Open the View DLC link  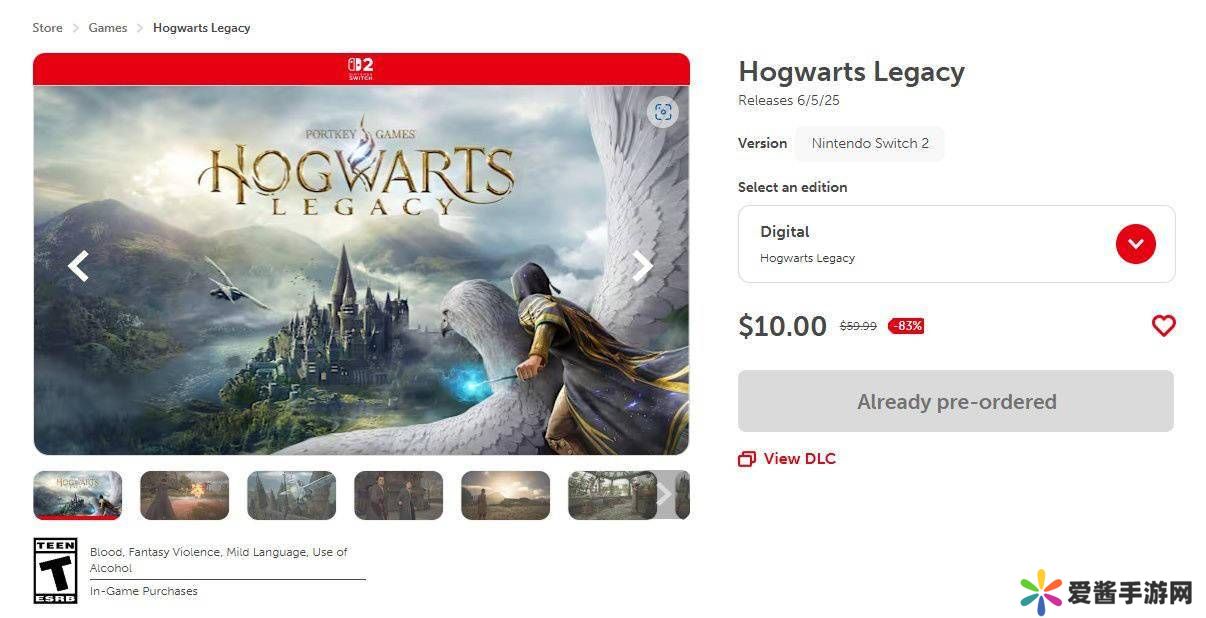coord(799,459)
